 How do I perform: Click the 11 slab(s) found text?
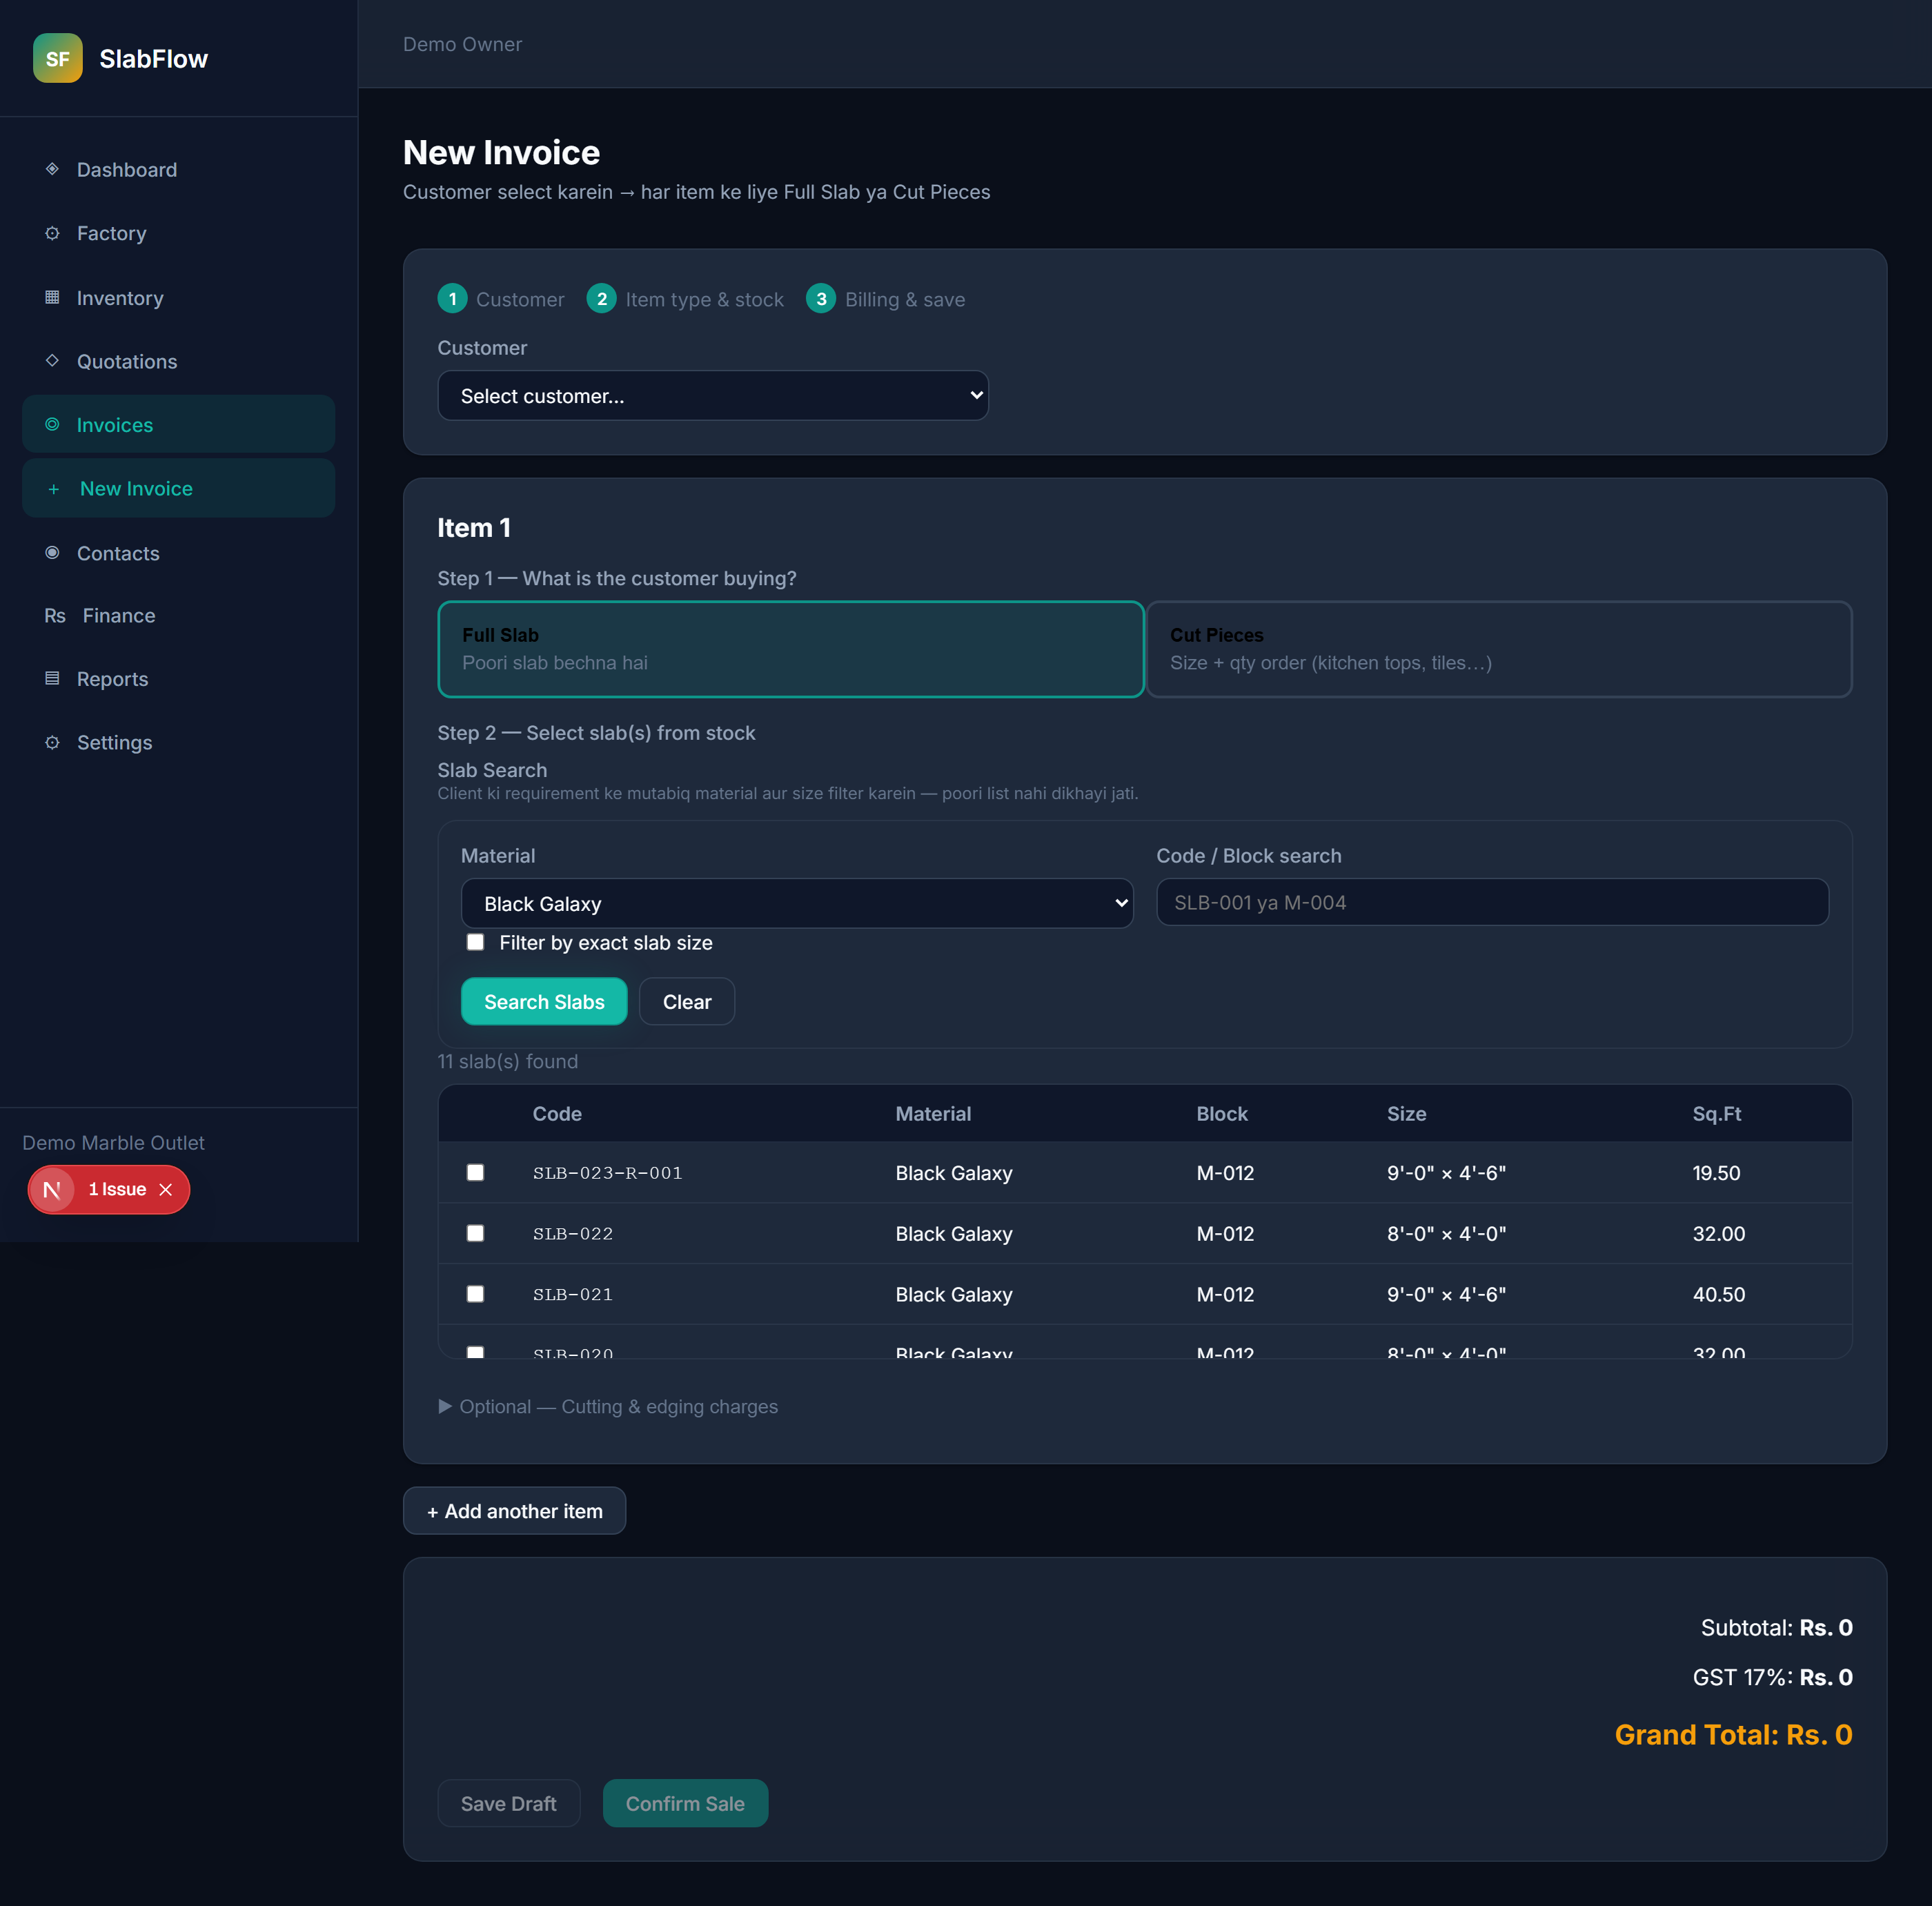point(508,1061)
